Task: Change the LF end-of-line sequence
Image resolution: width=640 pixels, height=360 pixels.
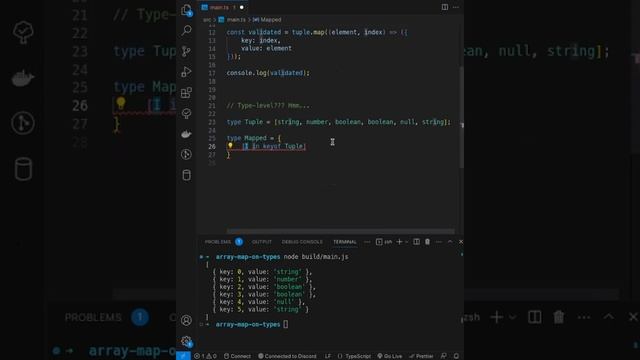Action: pos(328,356)
